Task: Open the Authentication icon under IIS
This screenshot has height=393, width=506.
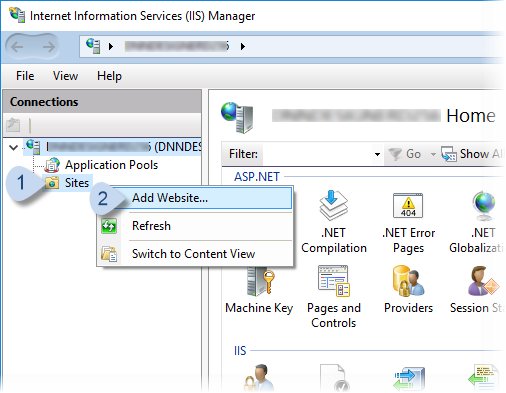Action: coord(259,378)
